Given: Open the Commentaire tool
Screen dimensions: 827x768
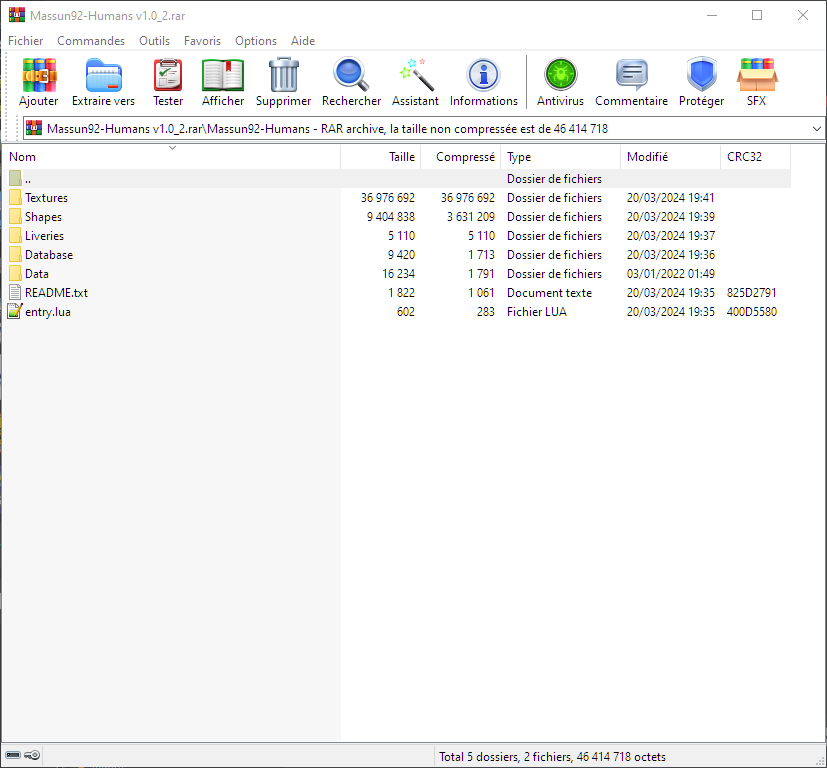Looking at the screenshot, I should [631, 75].
